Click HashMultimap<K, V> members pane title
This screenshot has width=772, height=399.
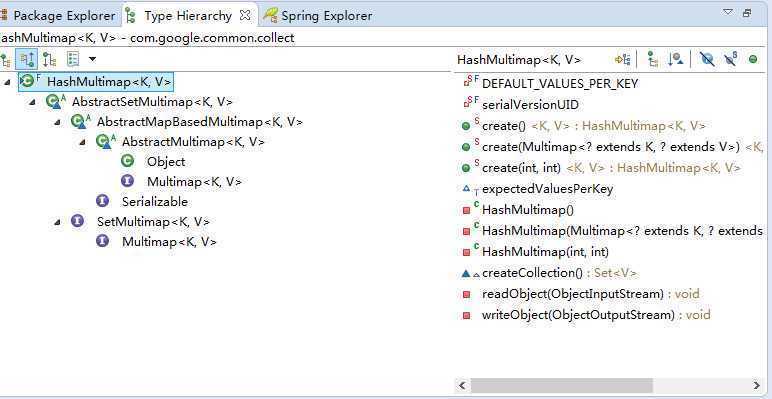click(519, 60)
